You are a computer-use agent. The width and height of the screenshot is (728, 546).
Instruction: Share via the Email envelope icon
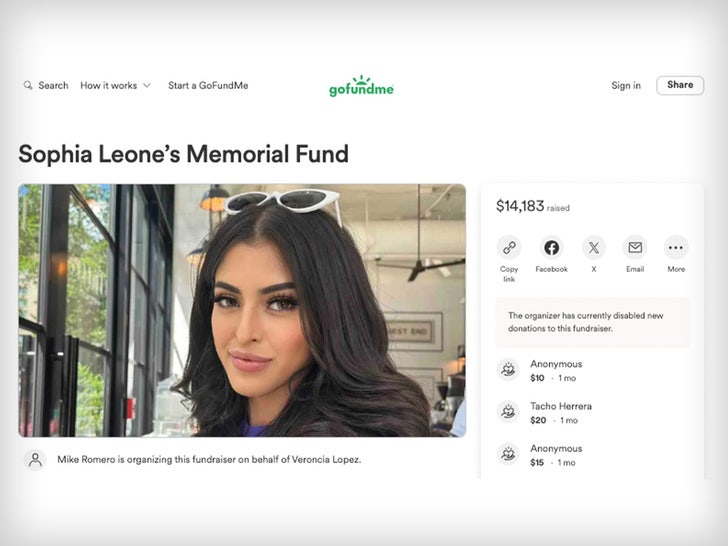click(635, 247)
